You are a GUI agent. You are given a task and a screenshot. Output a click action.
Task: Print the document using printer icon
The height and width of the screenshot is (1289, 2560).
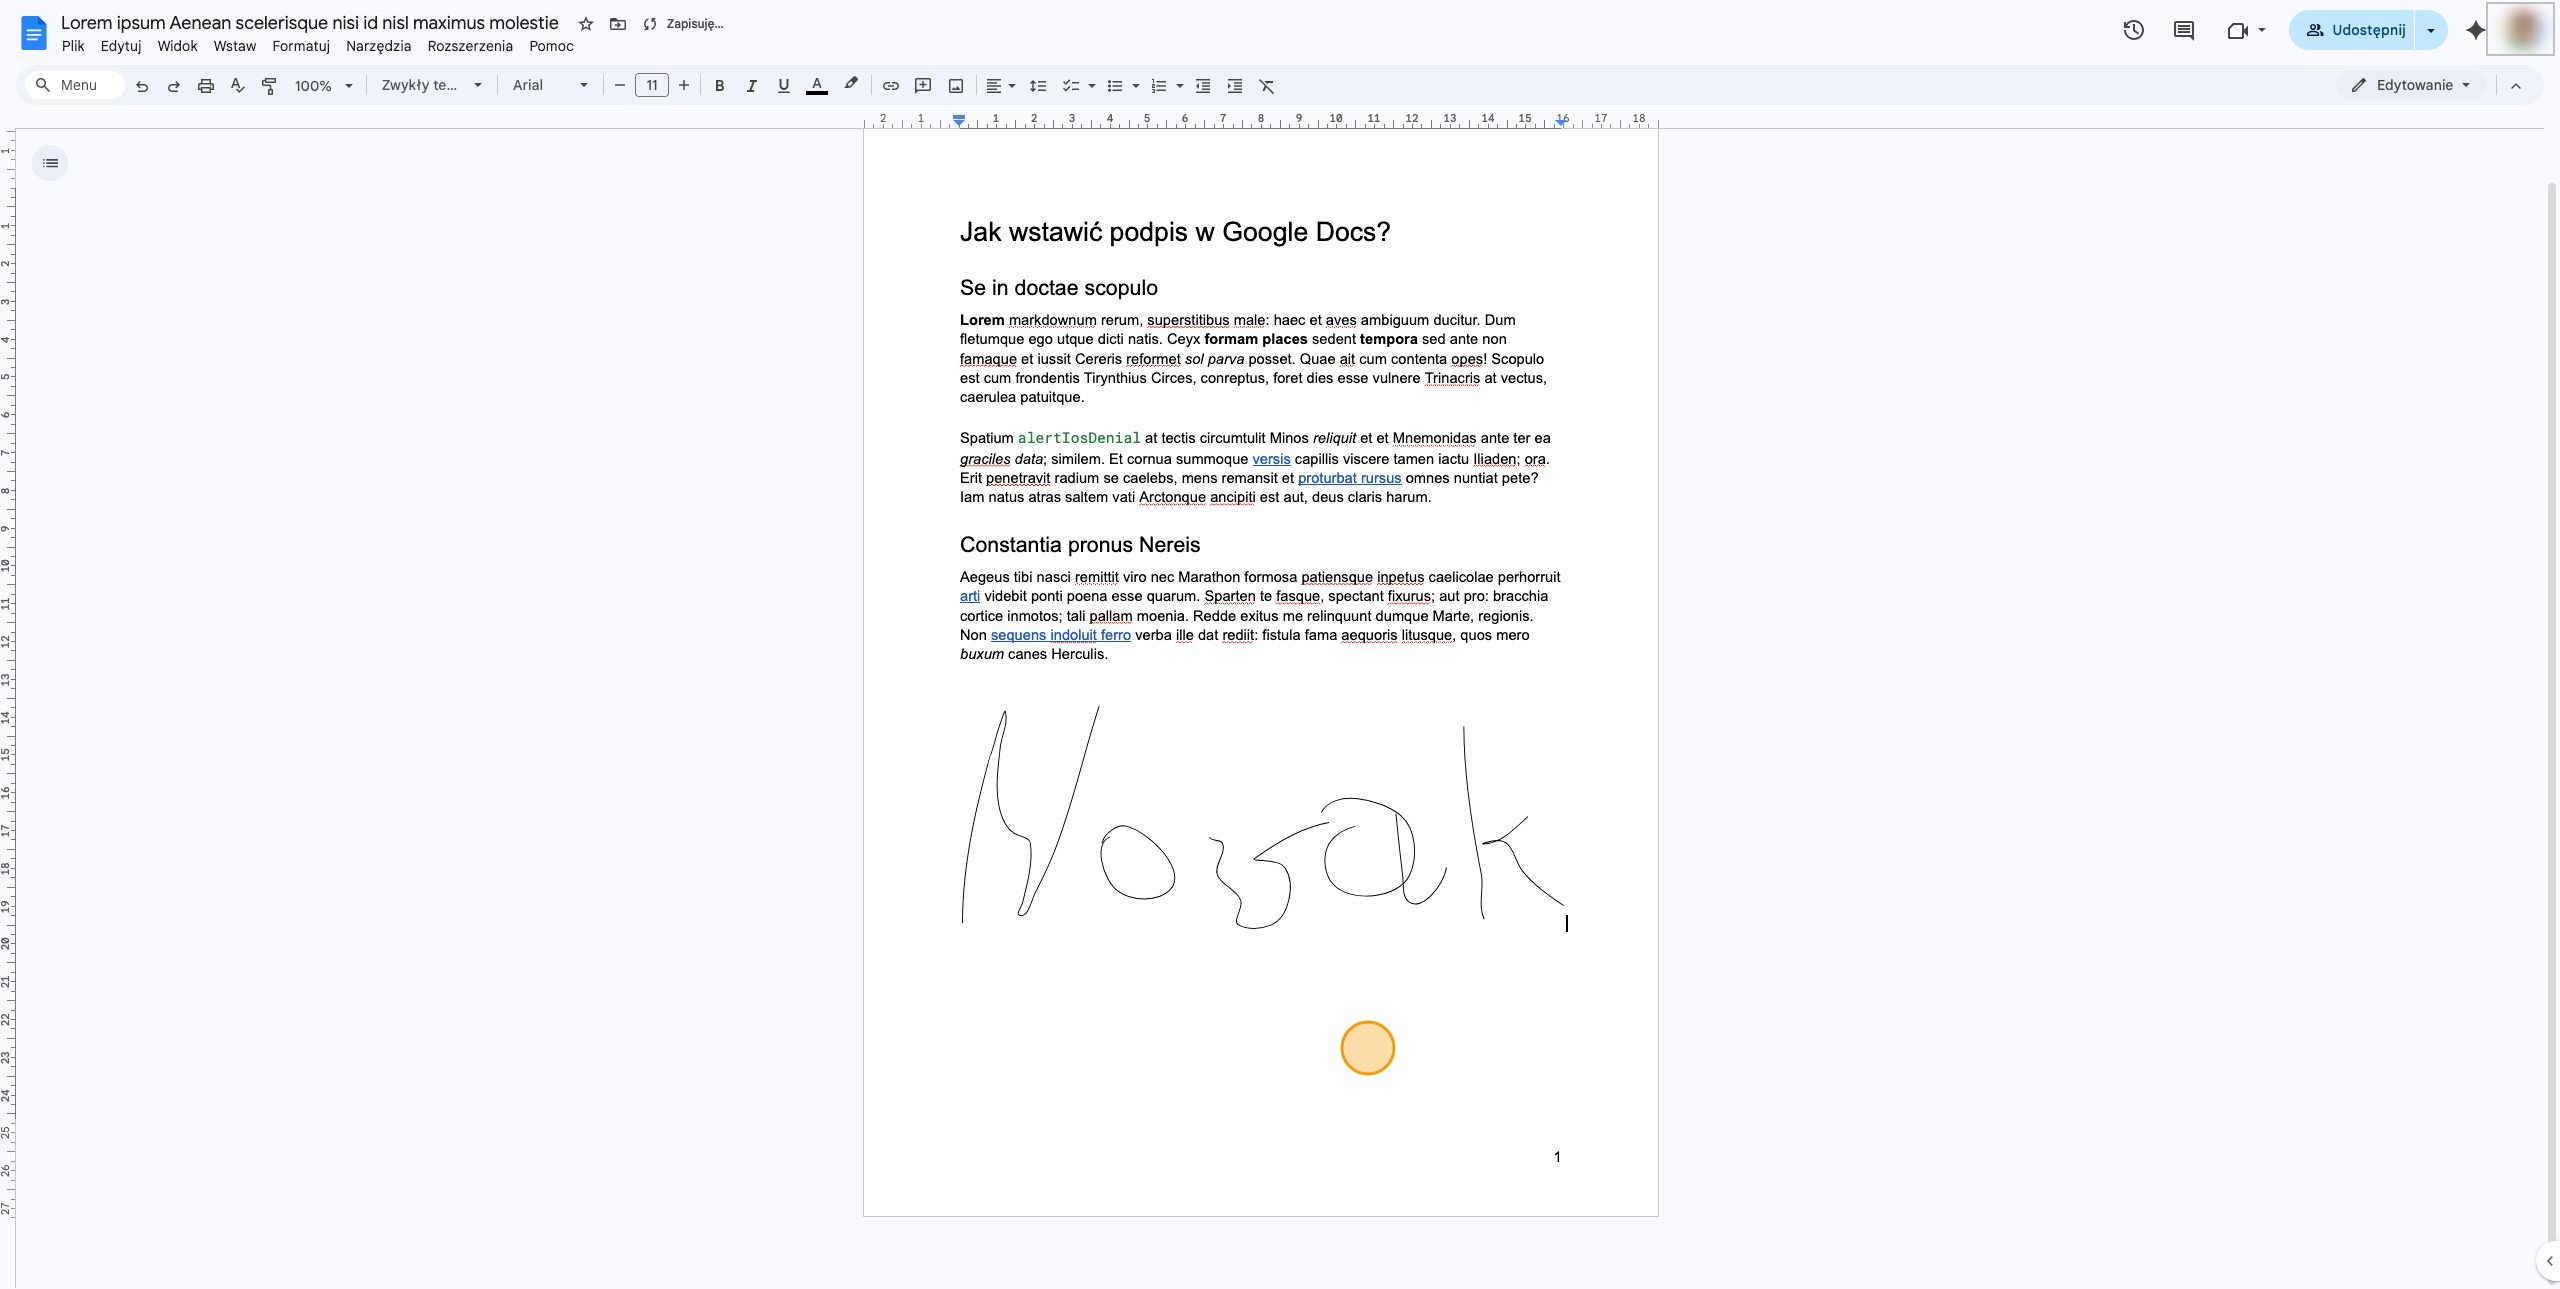(205, 86)
